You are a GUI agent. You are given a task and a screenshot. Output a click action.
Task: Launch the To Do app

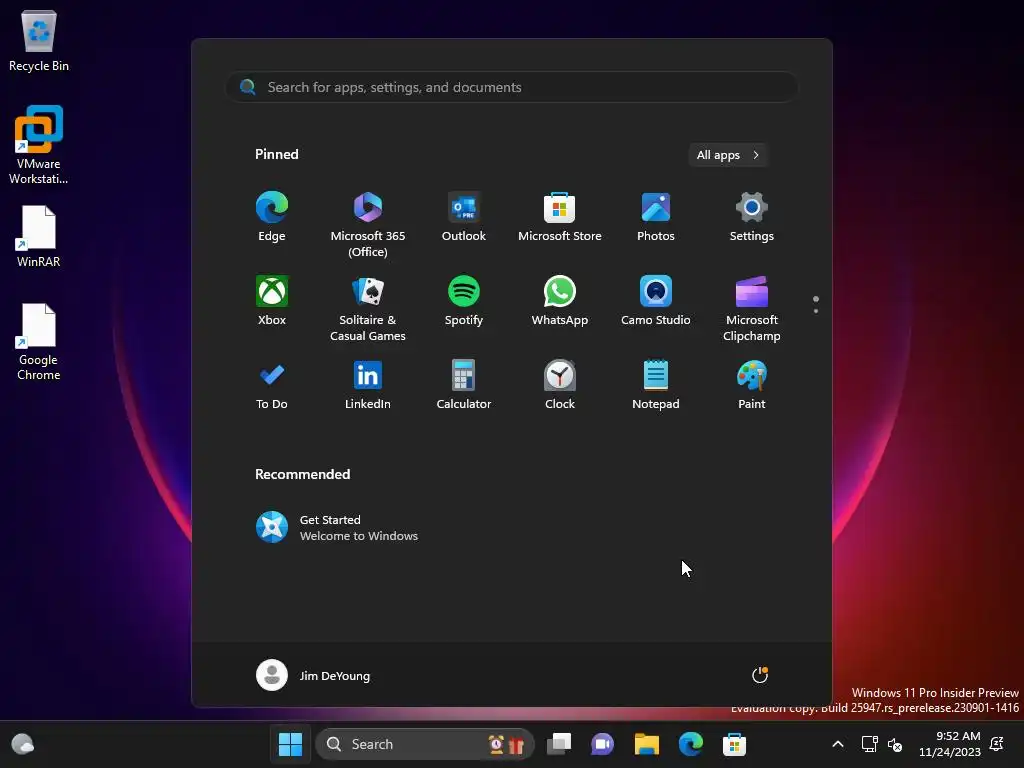[272, 385]
